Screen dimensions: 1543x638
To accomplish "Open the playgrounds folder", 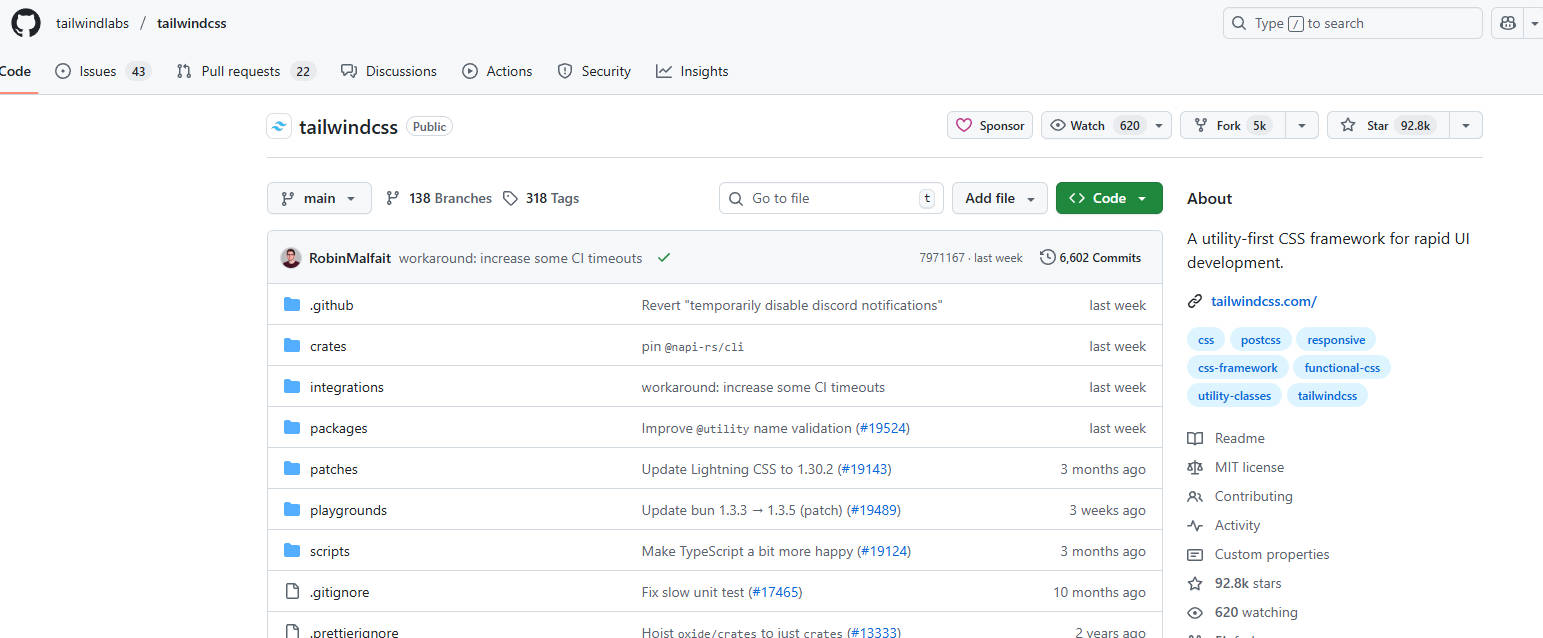I will click(x=348, y=510).
